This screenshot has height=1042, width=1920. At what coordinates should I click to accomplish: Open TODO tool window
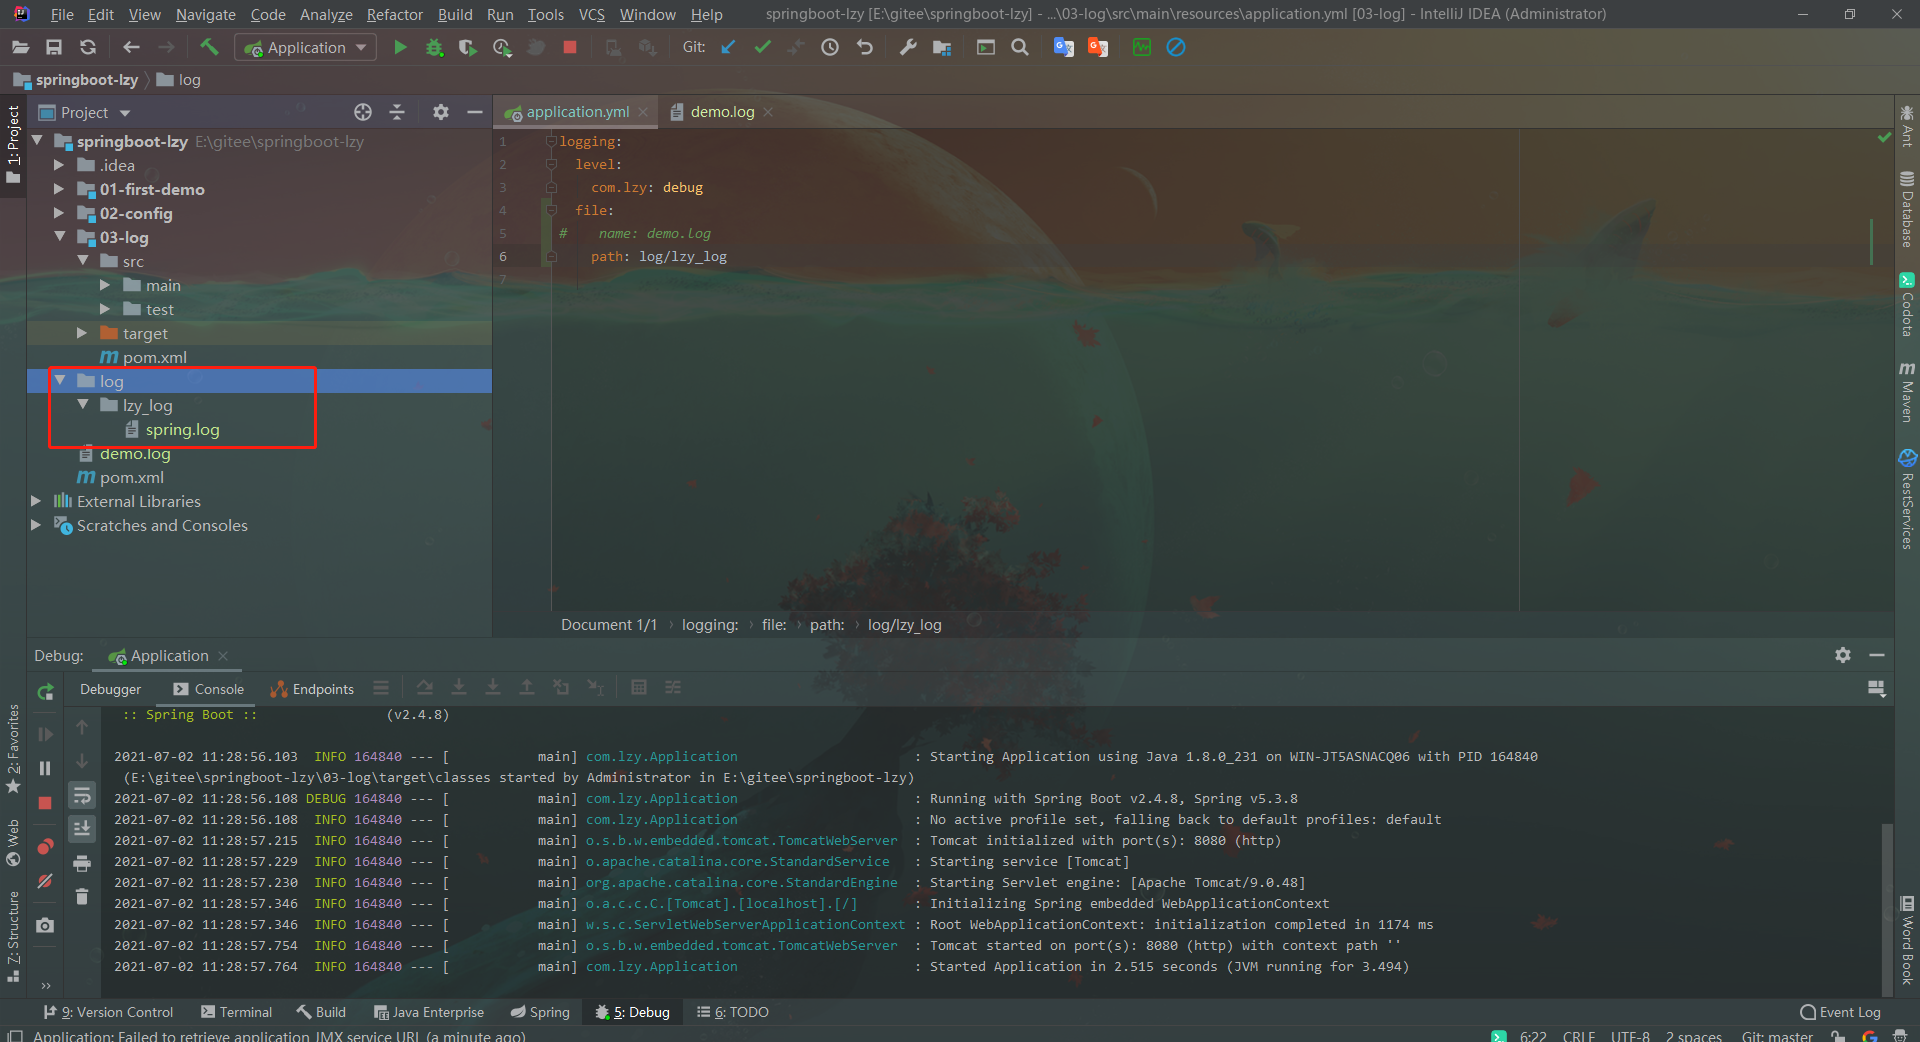(x=733, y=1012)
